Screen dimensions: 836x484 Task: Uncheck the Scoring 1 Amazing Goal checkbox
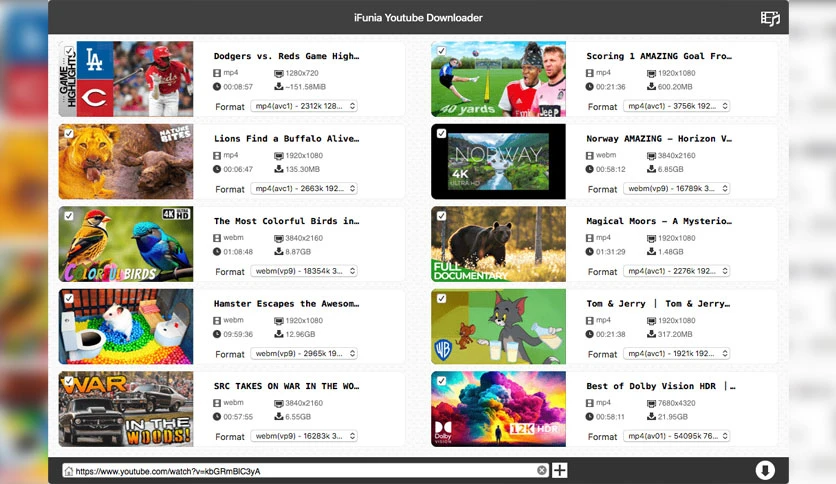441,51
